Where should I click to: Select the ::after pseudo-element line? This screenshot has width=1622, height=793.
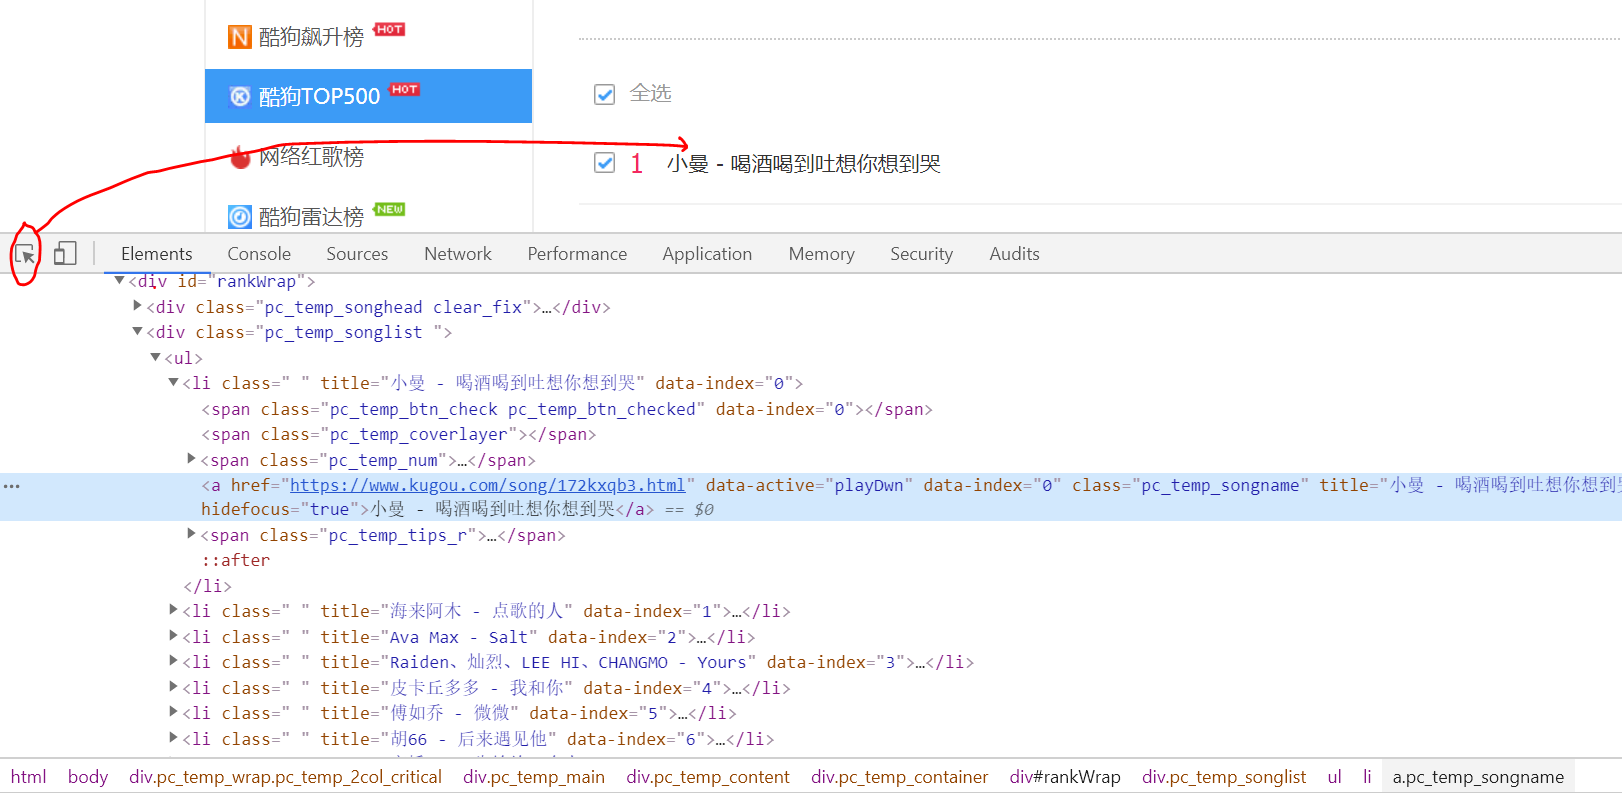tap(235, 560)
